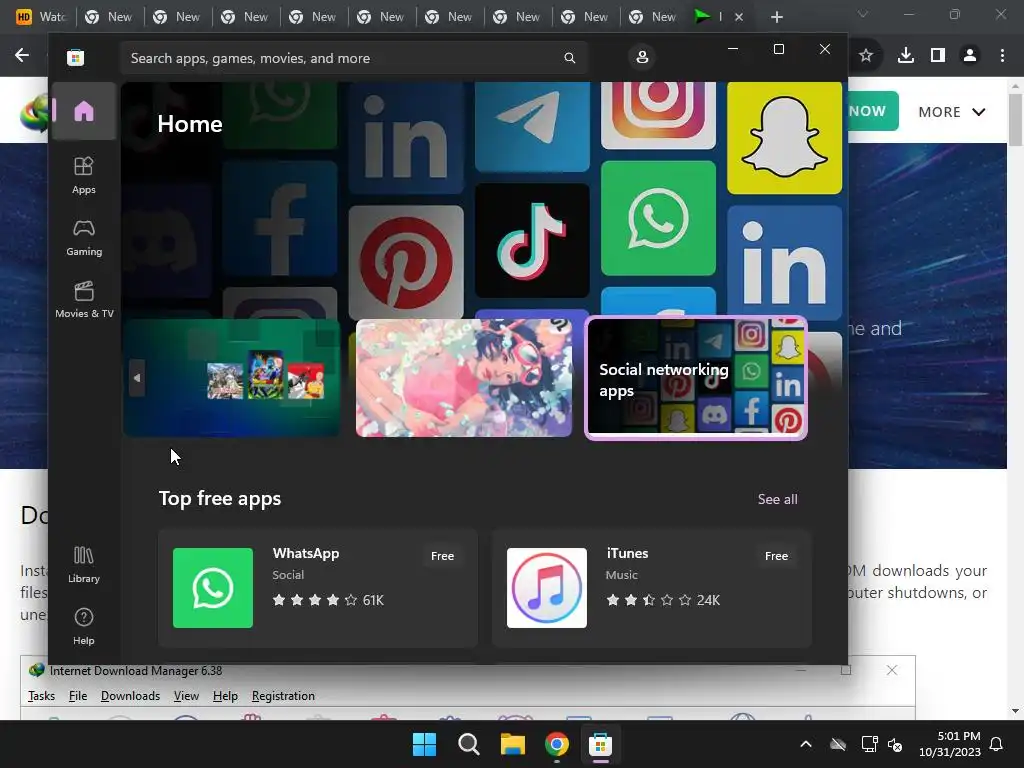Open notification bell in taskbar
Screen dimensions: 1024x768
point(997,744)
